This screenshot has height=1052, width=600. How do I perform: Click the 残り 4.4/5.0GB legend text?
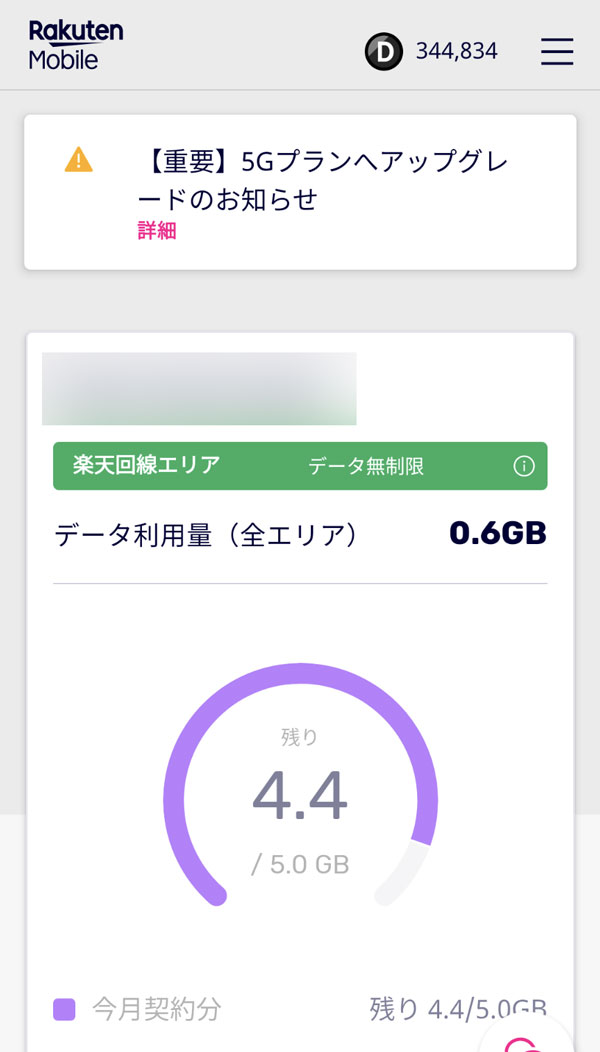458,1009
